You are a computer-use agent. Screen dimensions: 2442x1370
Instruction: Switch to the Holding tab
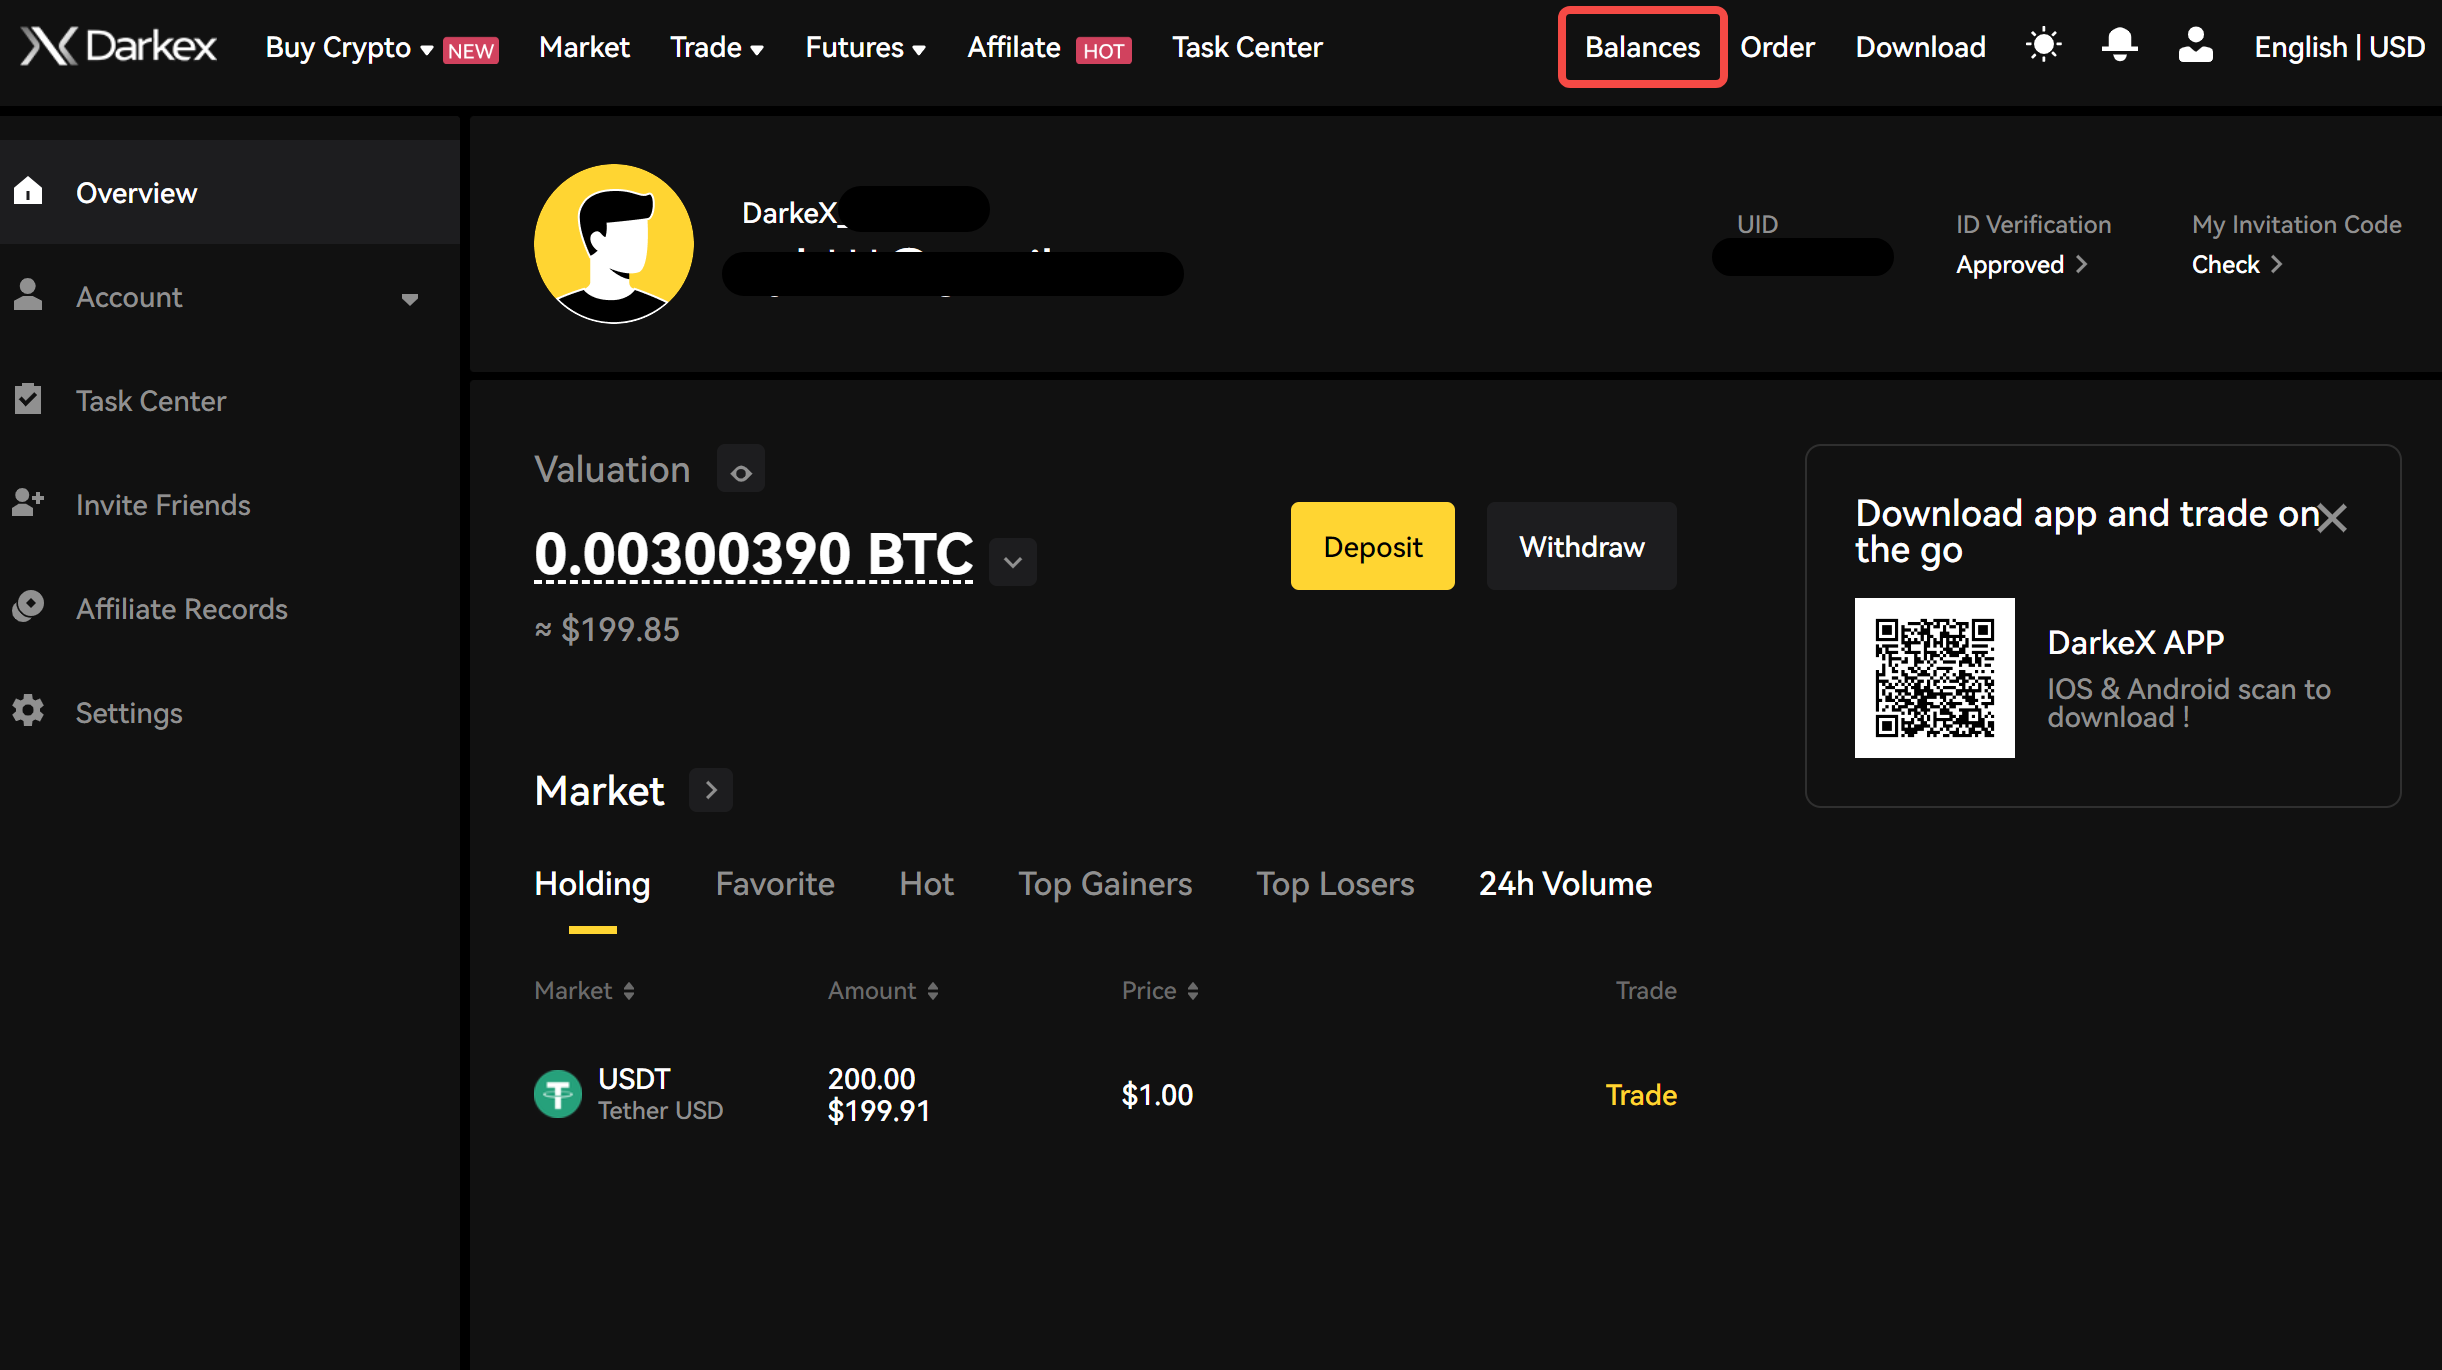[x=592, y=884]
